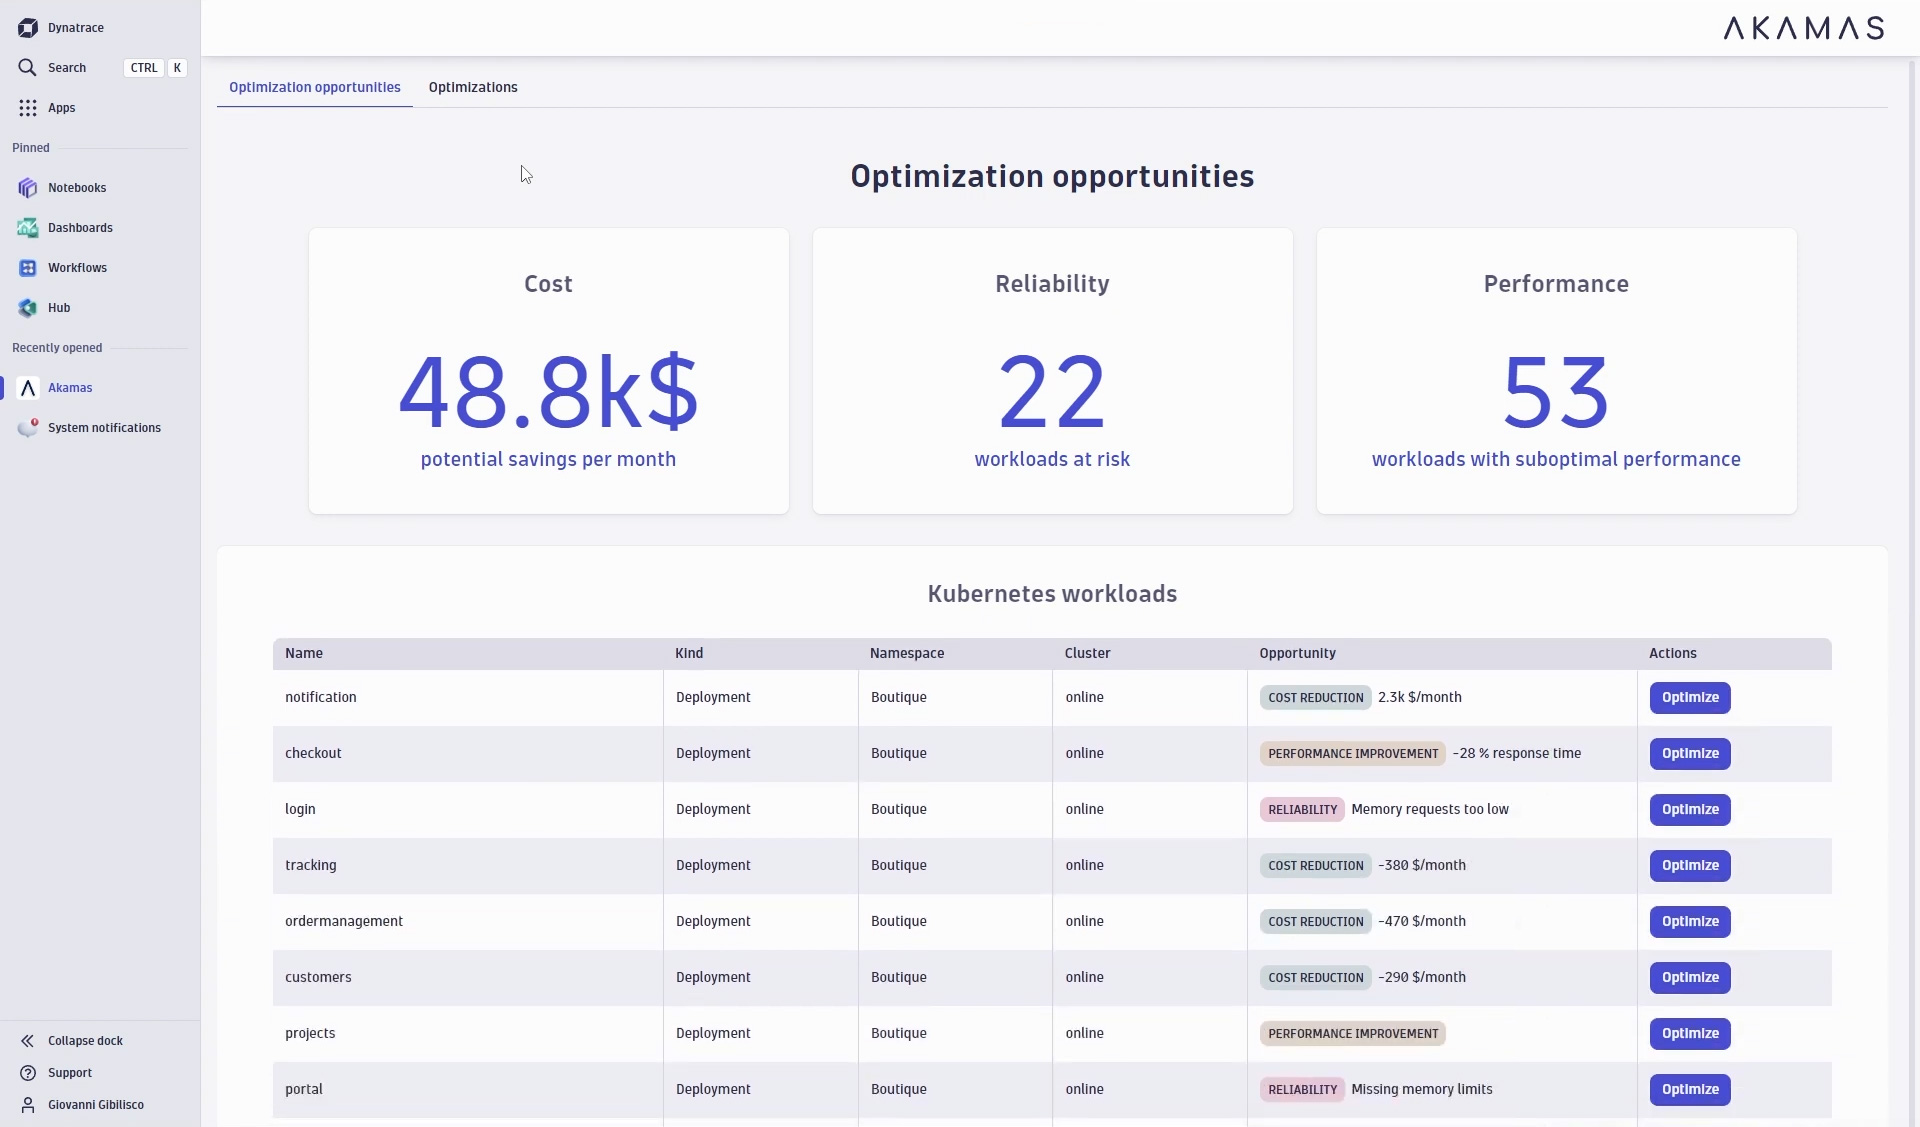Open the Support help option
The width and height of the screenshot is (1920, 1127).
tap(68, 1072)
